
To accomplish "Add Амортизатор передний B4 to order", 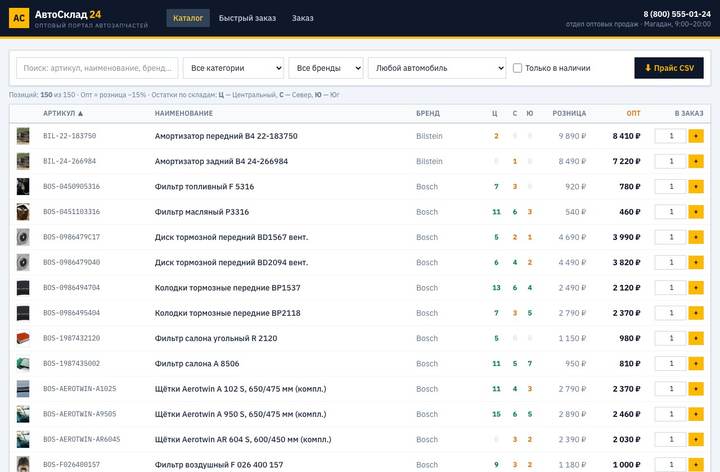I will pos(696,136).
